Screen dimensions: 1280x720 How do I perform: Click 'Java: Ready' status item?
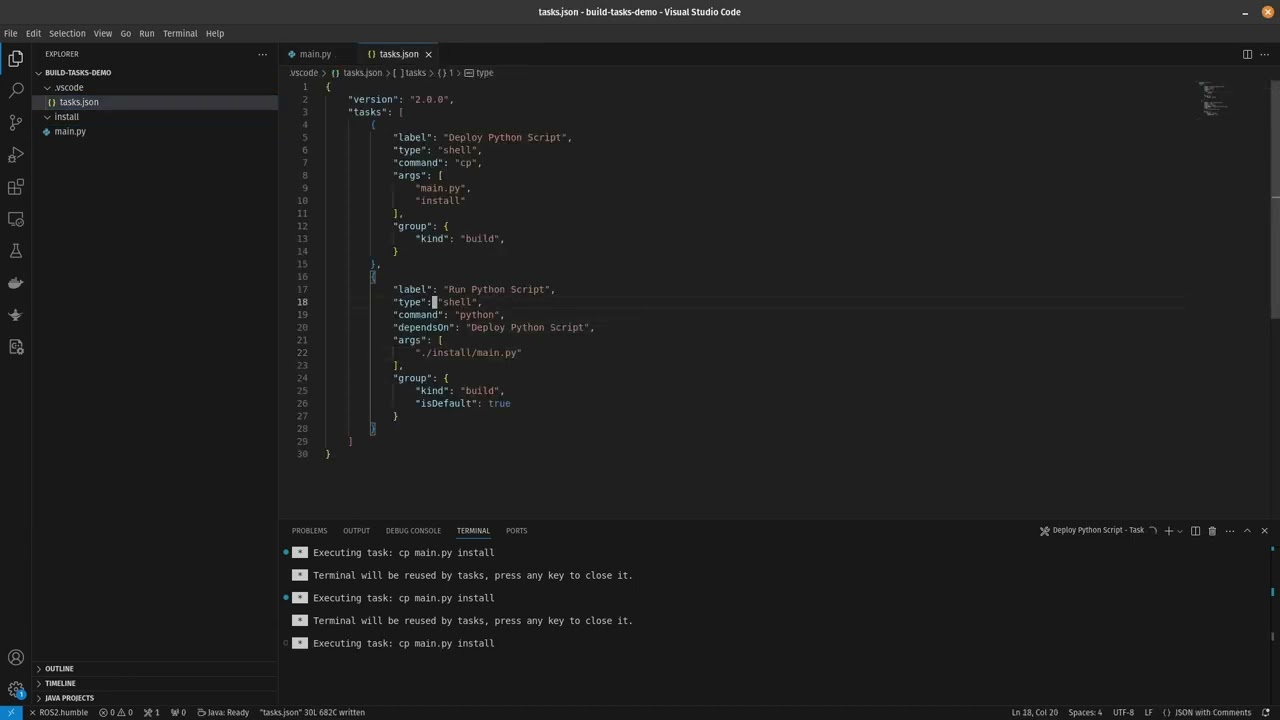point(223,713)
